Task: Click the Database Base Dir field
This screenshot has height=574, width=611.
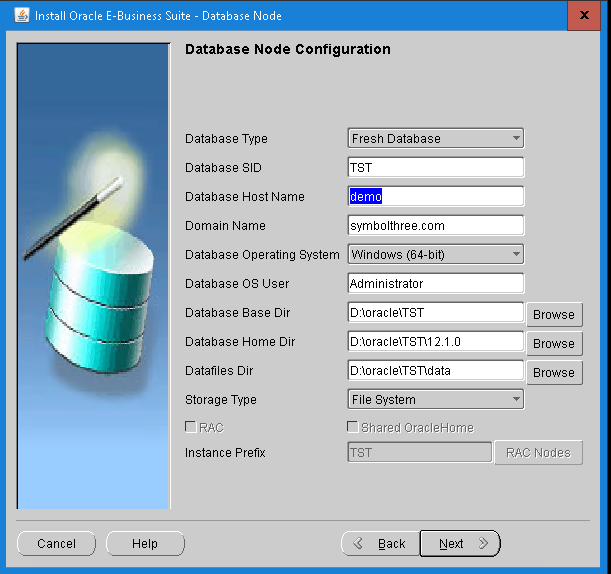Action: pos(435,312)
